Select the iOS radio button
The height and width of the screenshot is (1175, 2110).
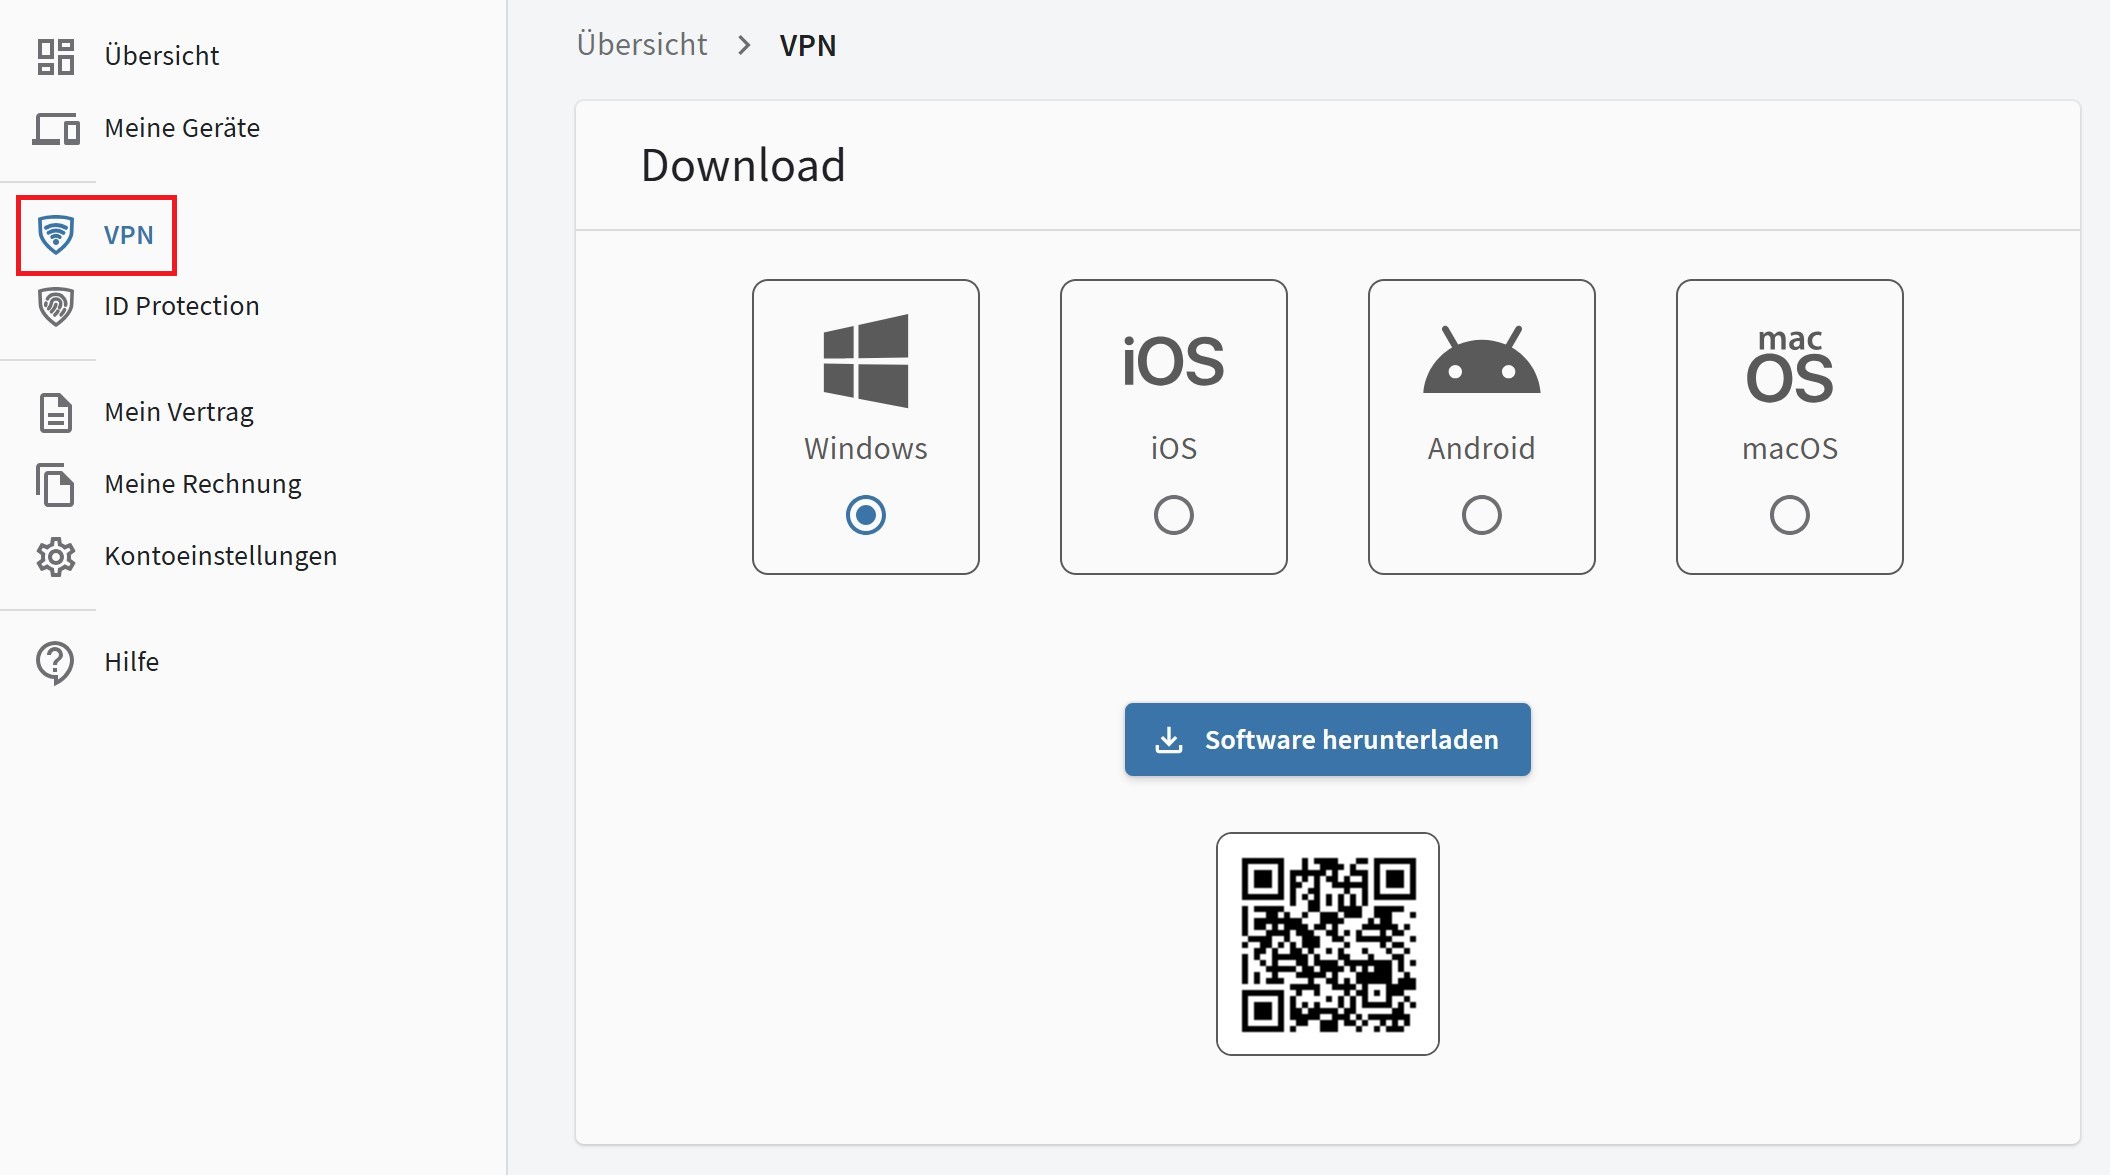pyautogui.click(x=1173, y=515)
